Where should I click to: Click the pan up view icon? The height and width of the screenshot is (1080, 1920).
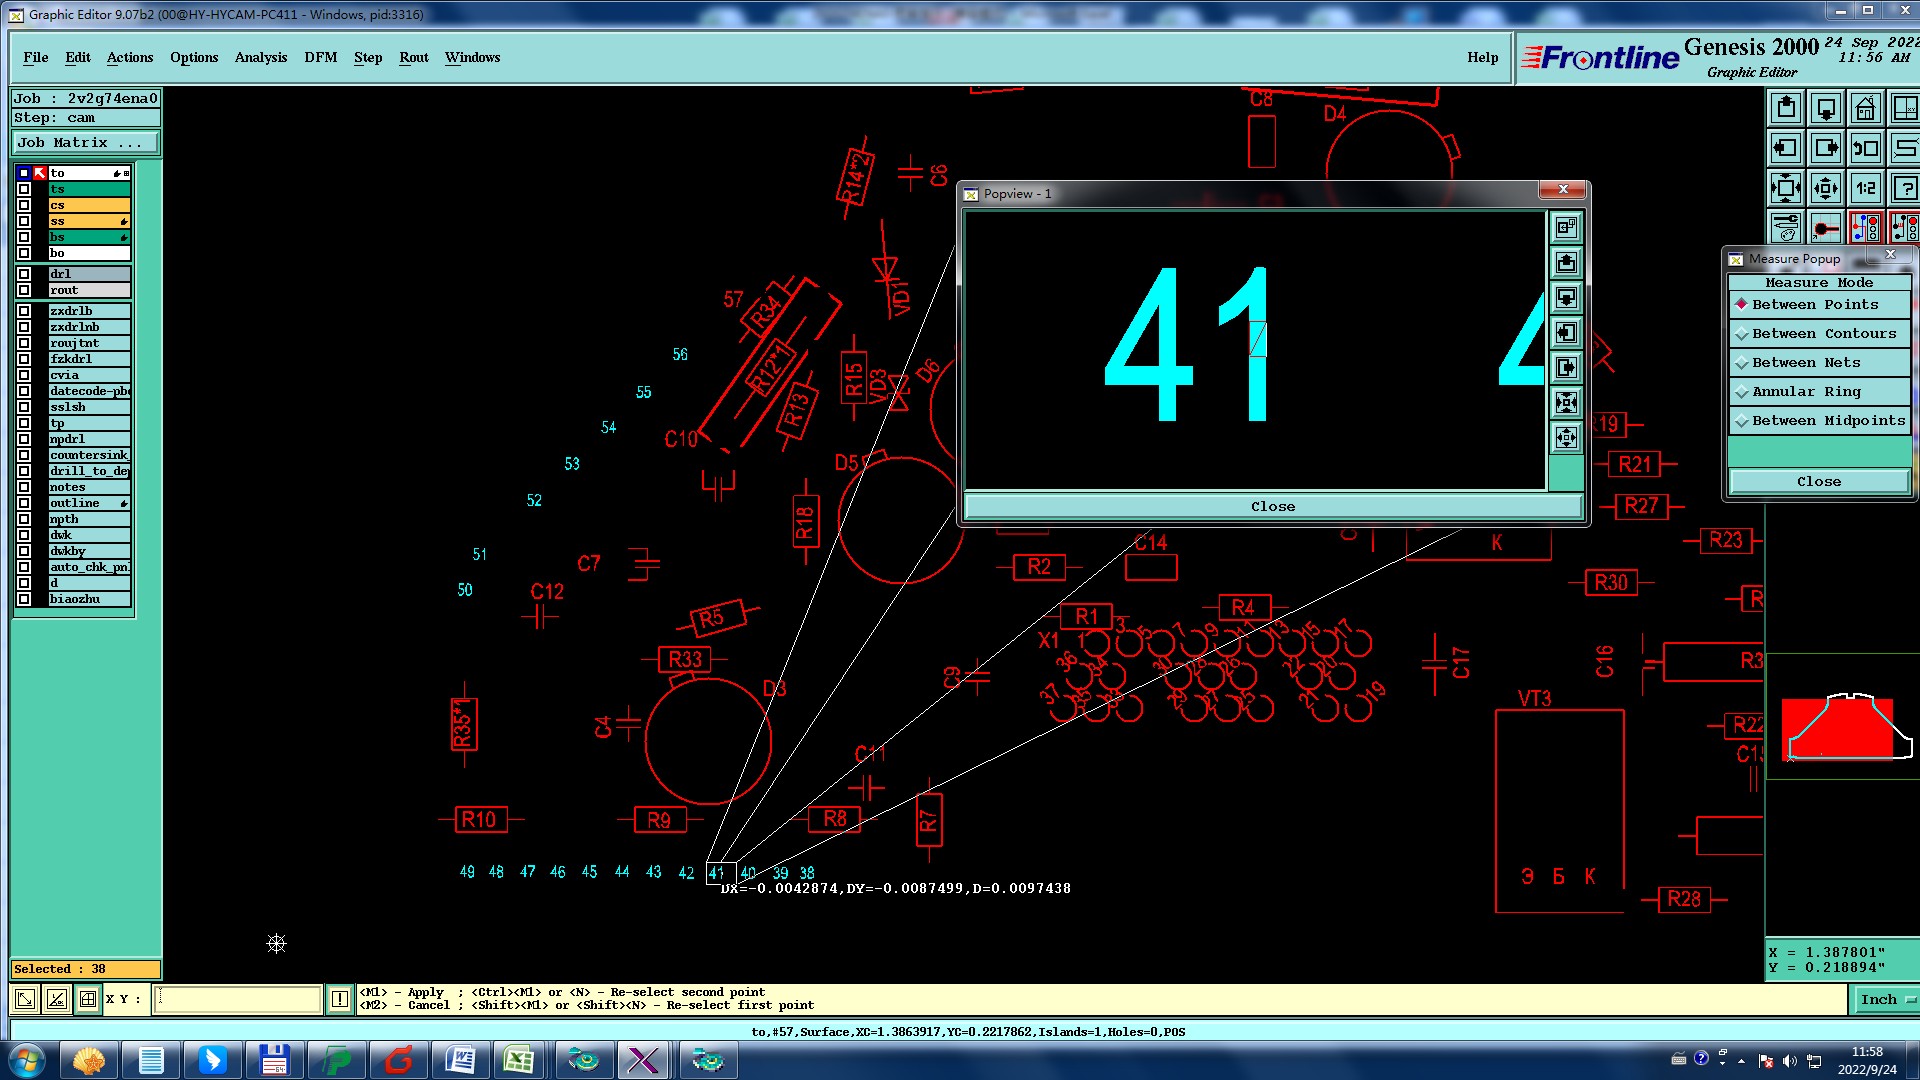click(1786, 108)
